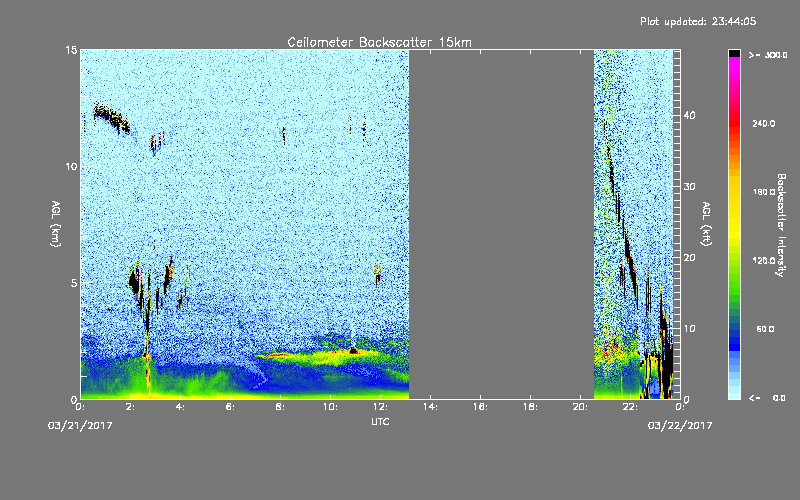This screenshot has width=800, height=500.
Task: Click the descending cloud band after 21 UTC
Action: click(x=622, y=214)
